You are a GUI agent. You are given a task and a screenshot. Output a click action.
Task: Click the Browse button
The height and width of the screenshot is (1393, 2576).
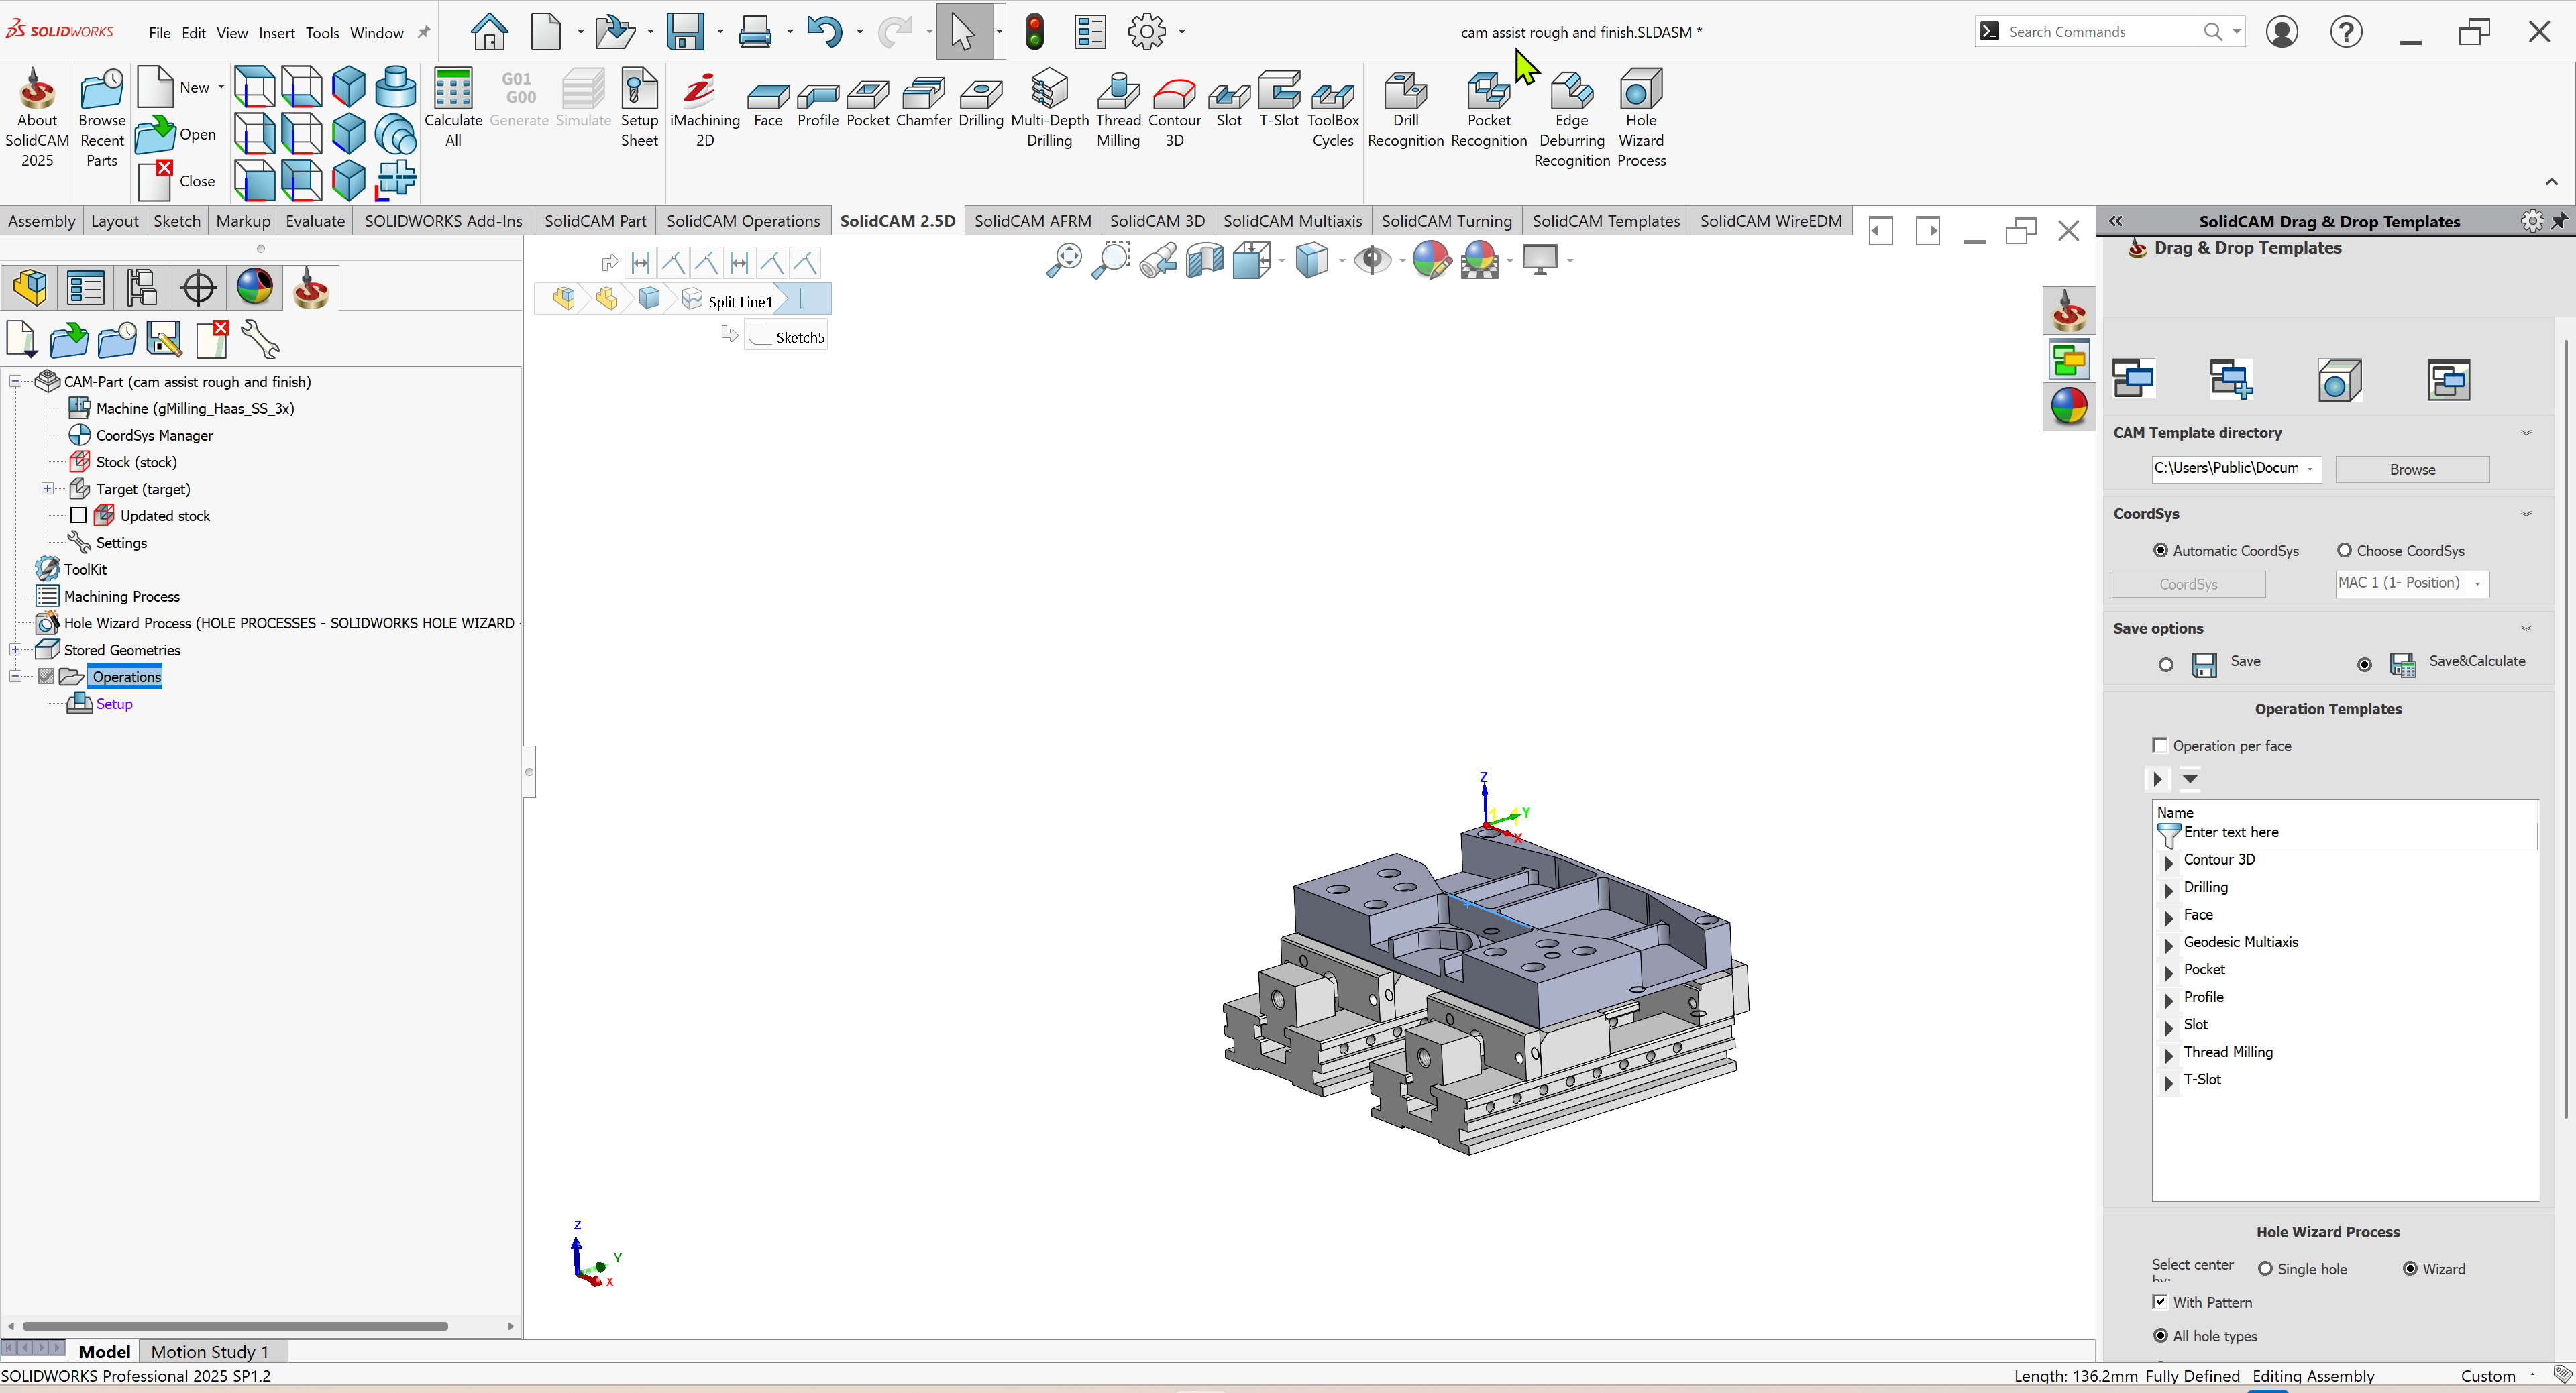point(2412,469)
